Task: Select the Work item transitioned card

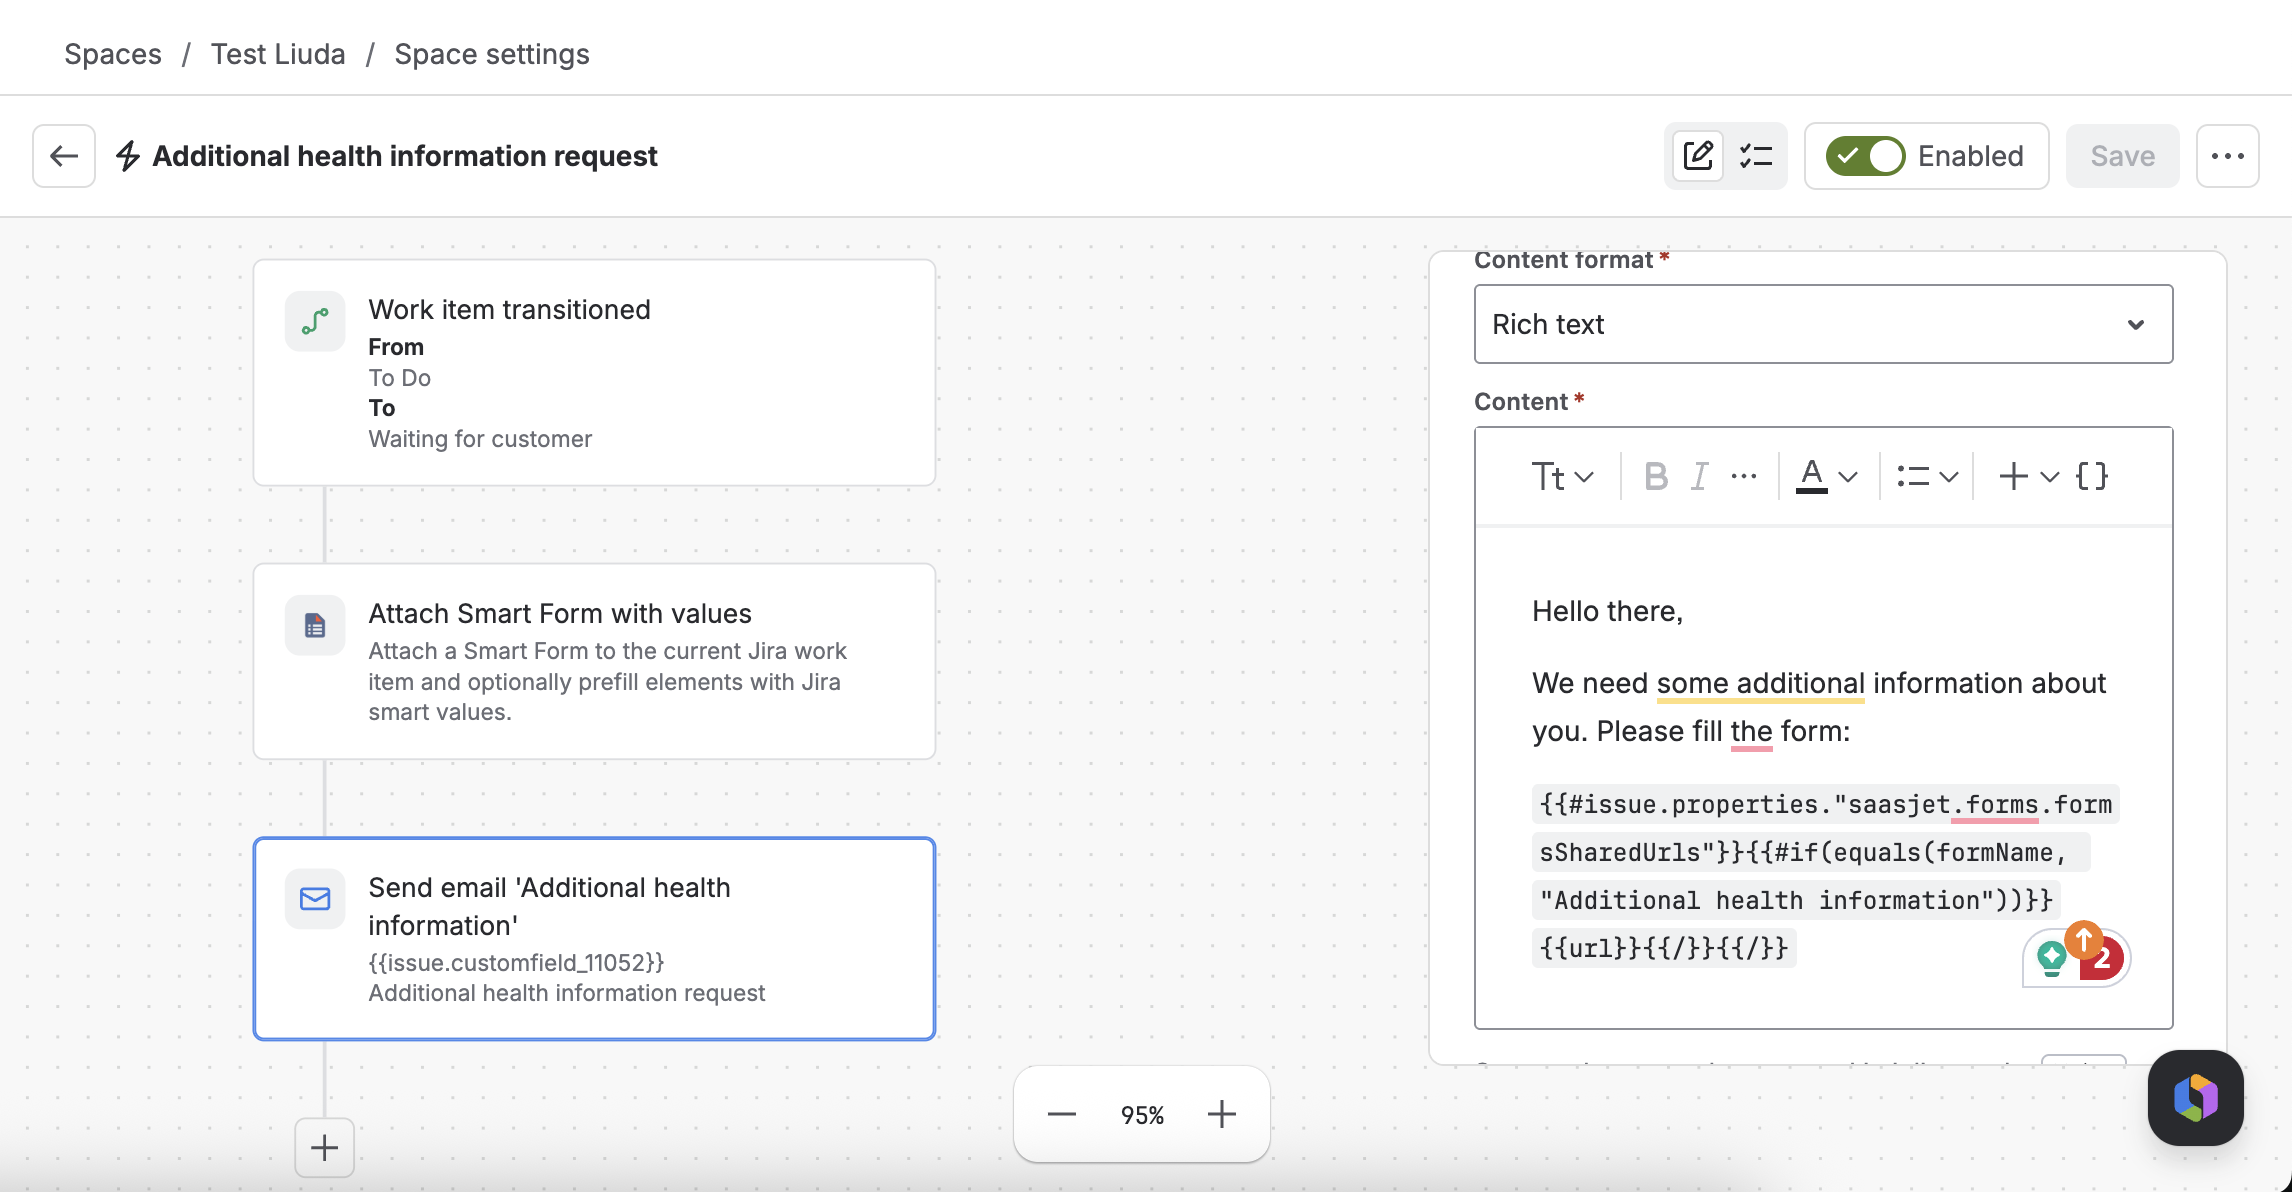Action: (594, 373)
